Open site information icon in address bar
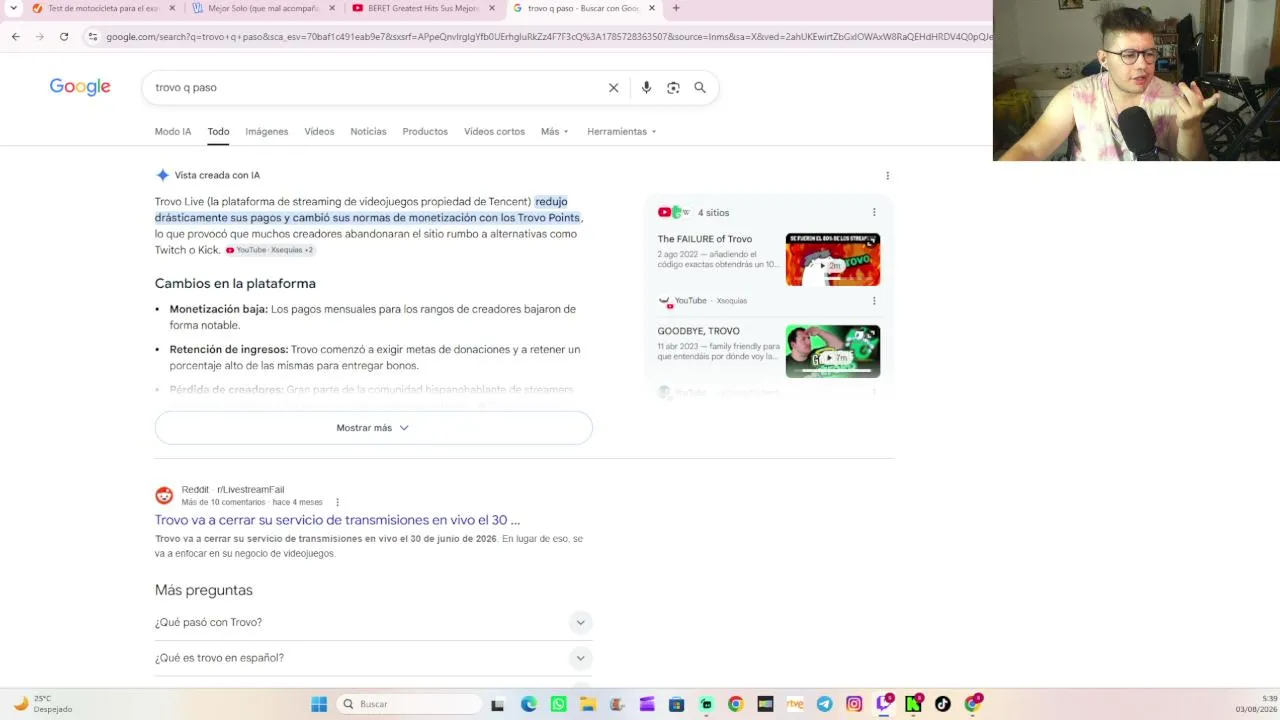Image resolution: width=1280 pixels, height=720 pixels. 93,37
